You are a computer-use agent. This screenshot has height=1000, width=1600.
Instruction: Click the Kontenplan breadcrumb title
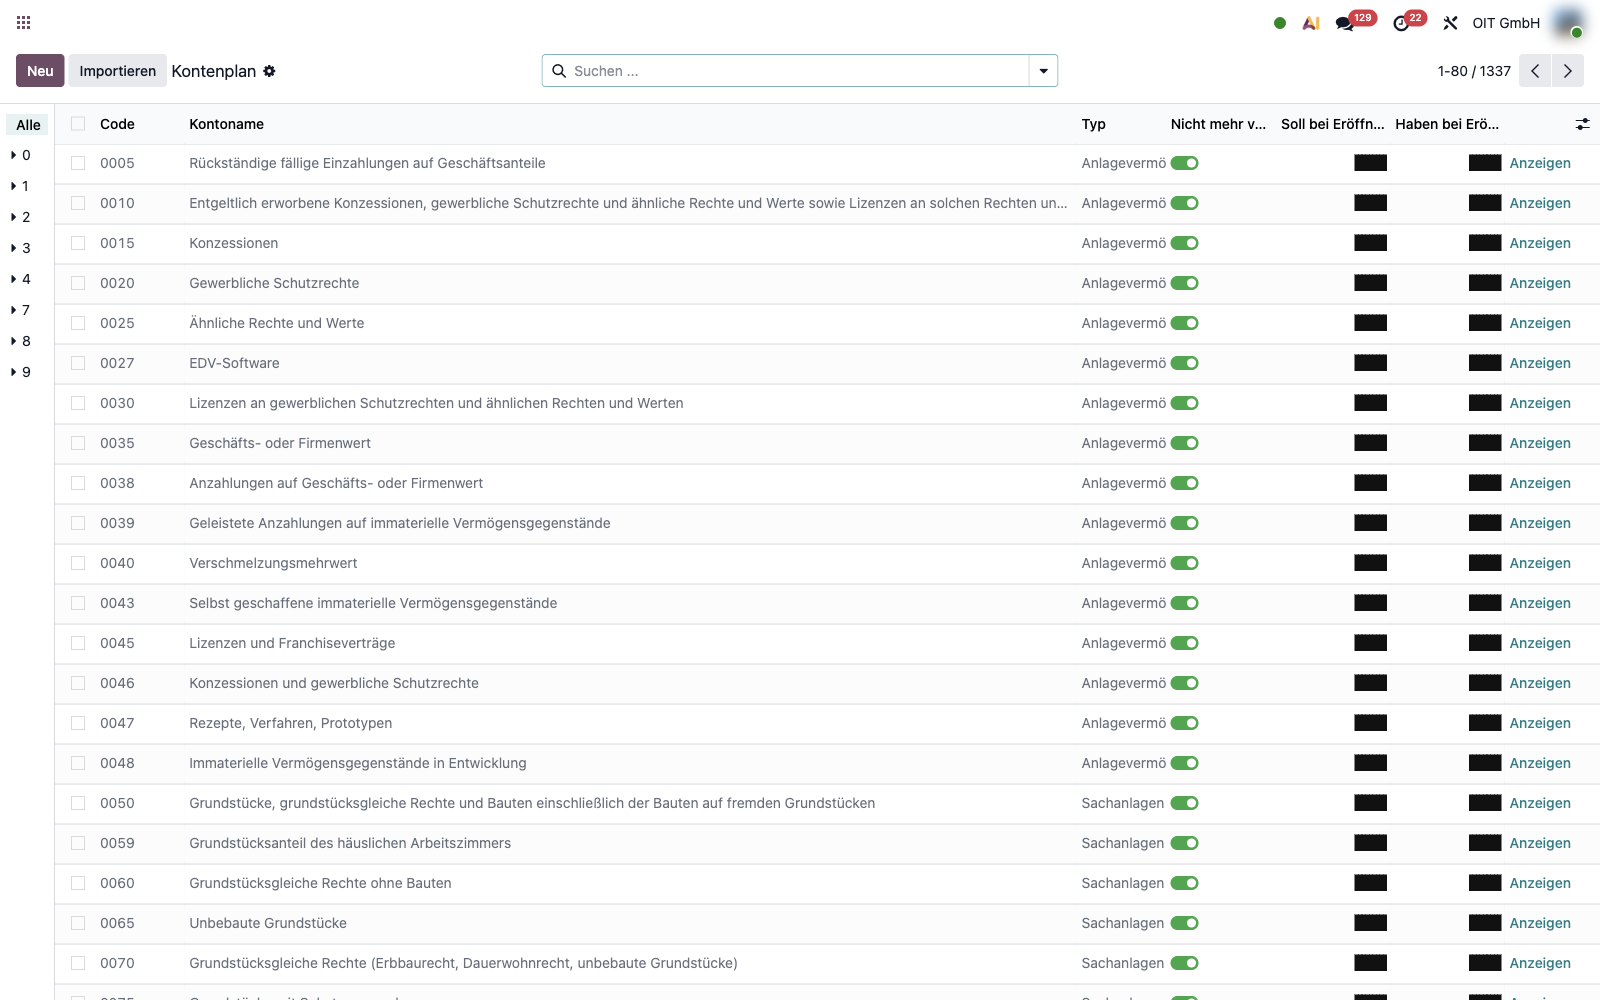[214, 71]
